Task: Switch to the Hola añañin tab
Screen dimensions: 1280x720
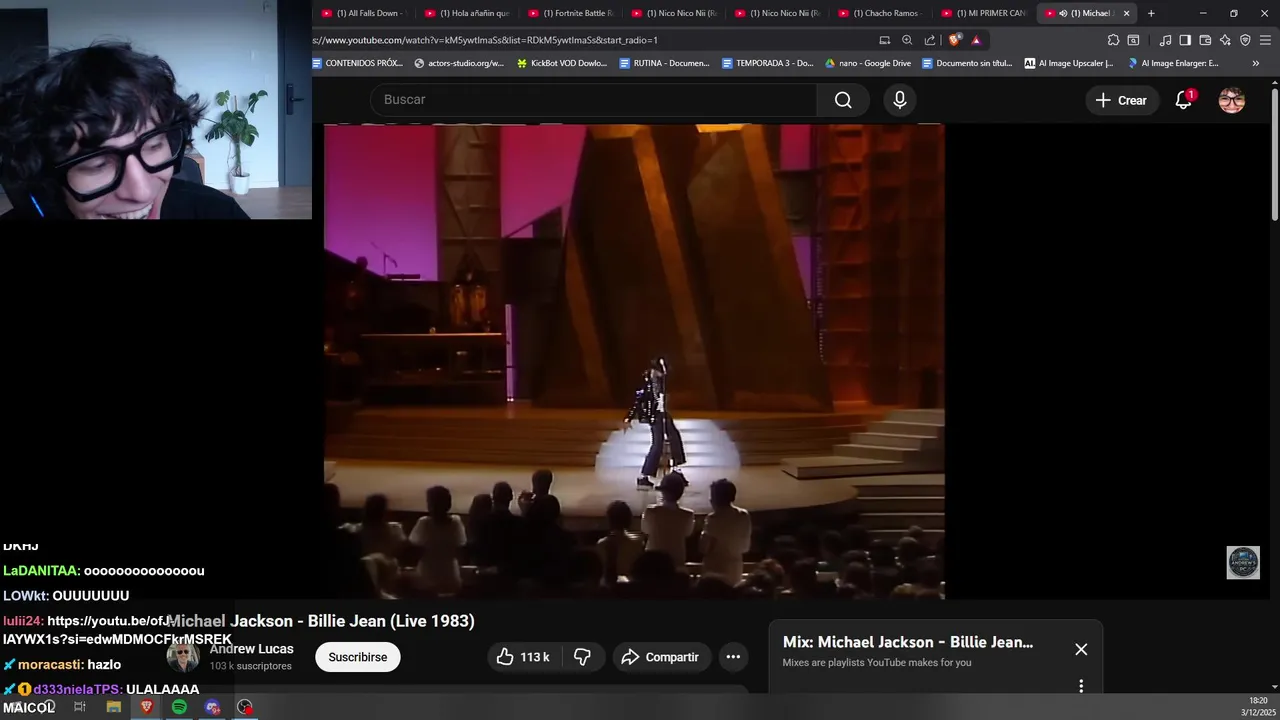Action: [466, 13]
